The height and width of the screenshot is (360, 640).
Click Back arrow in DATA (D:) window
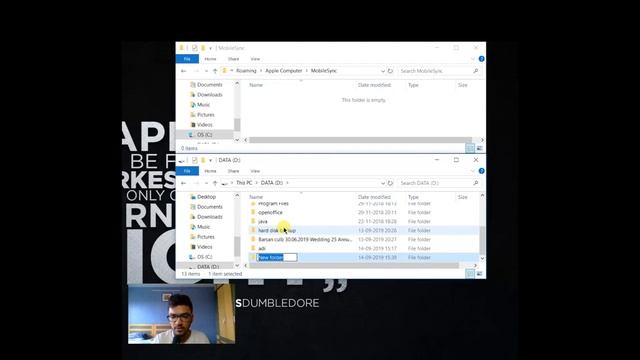coord(184,183)
